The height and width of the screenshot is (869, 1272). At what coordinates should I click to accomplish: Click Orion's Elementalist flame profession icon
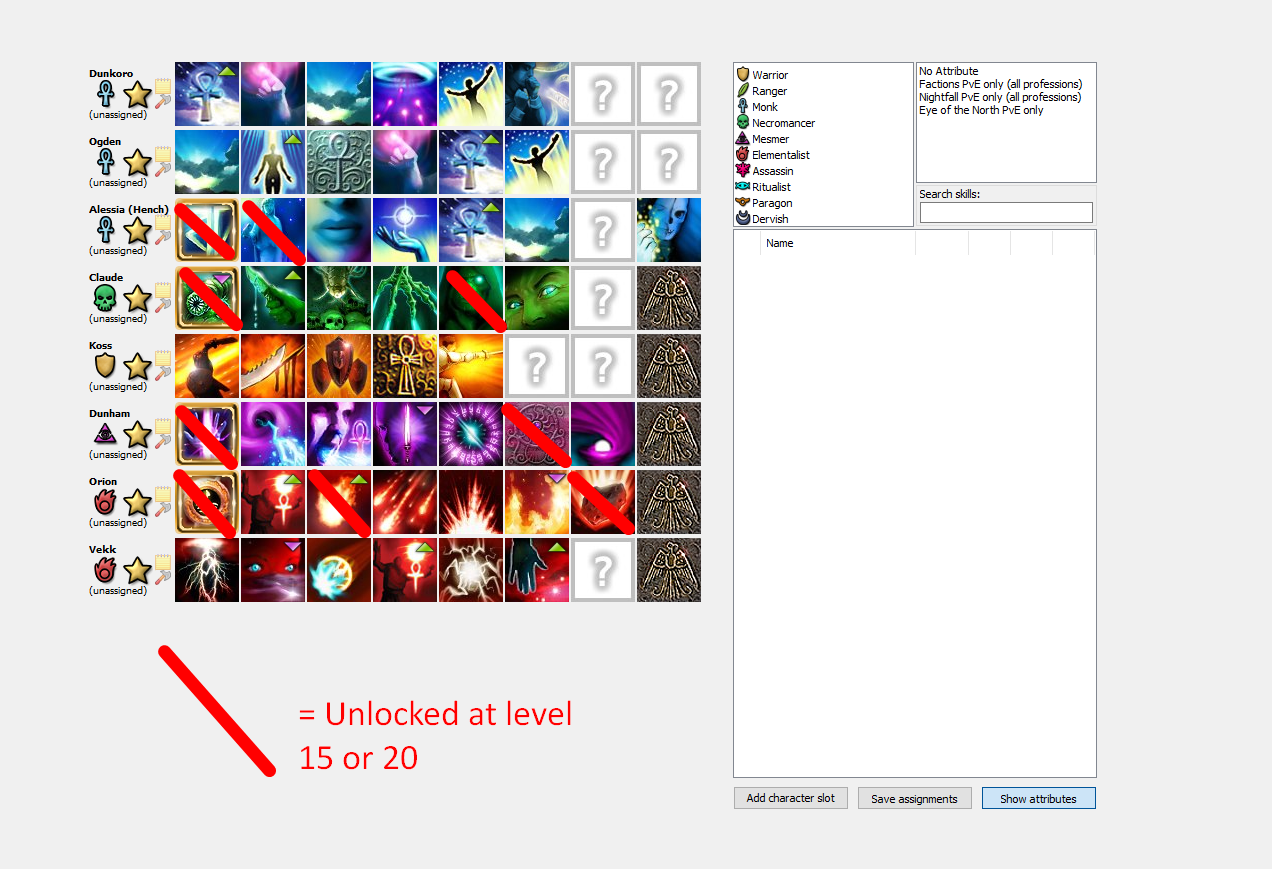105,503
